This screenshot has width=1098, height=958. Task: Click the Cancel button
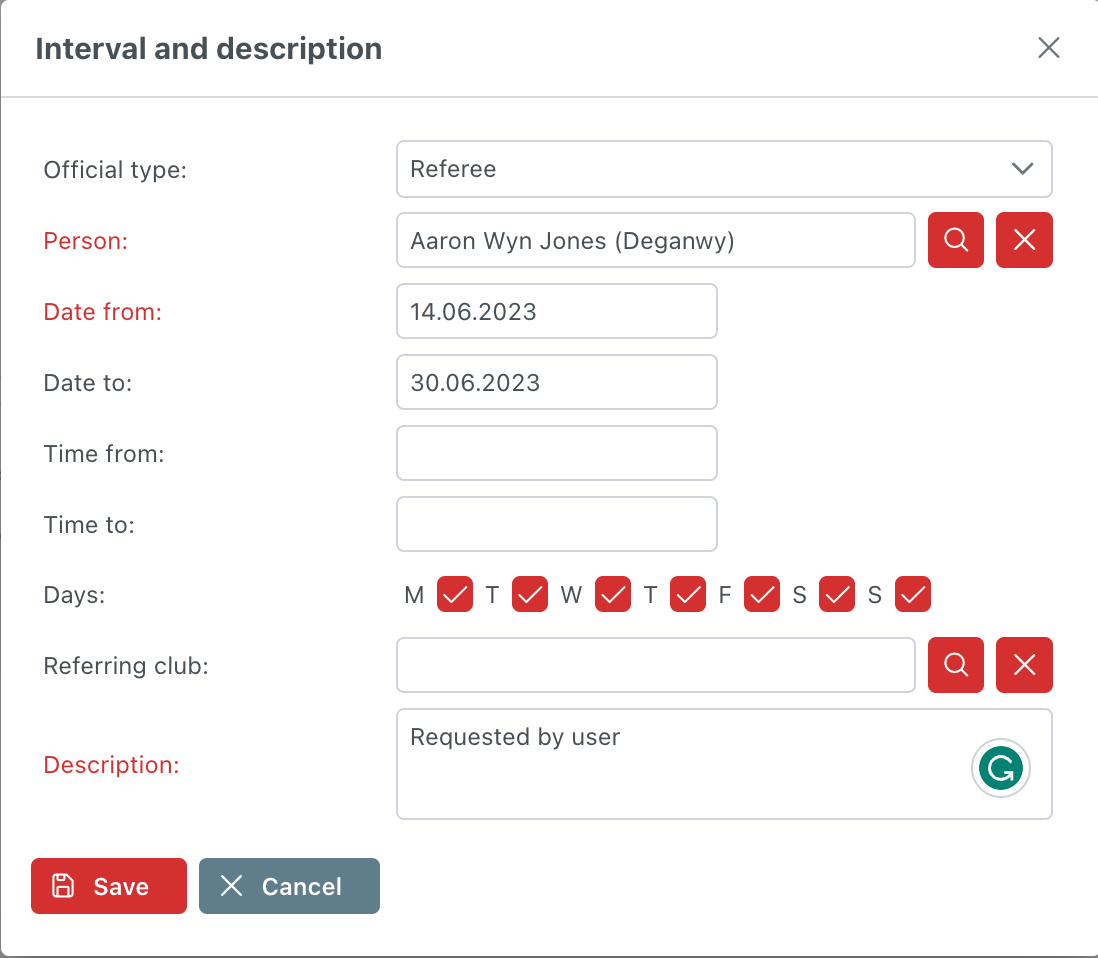click(x=289, y=886)
